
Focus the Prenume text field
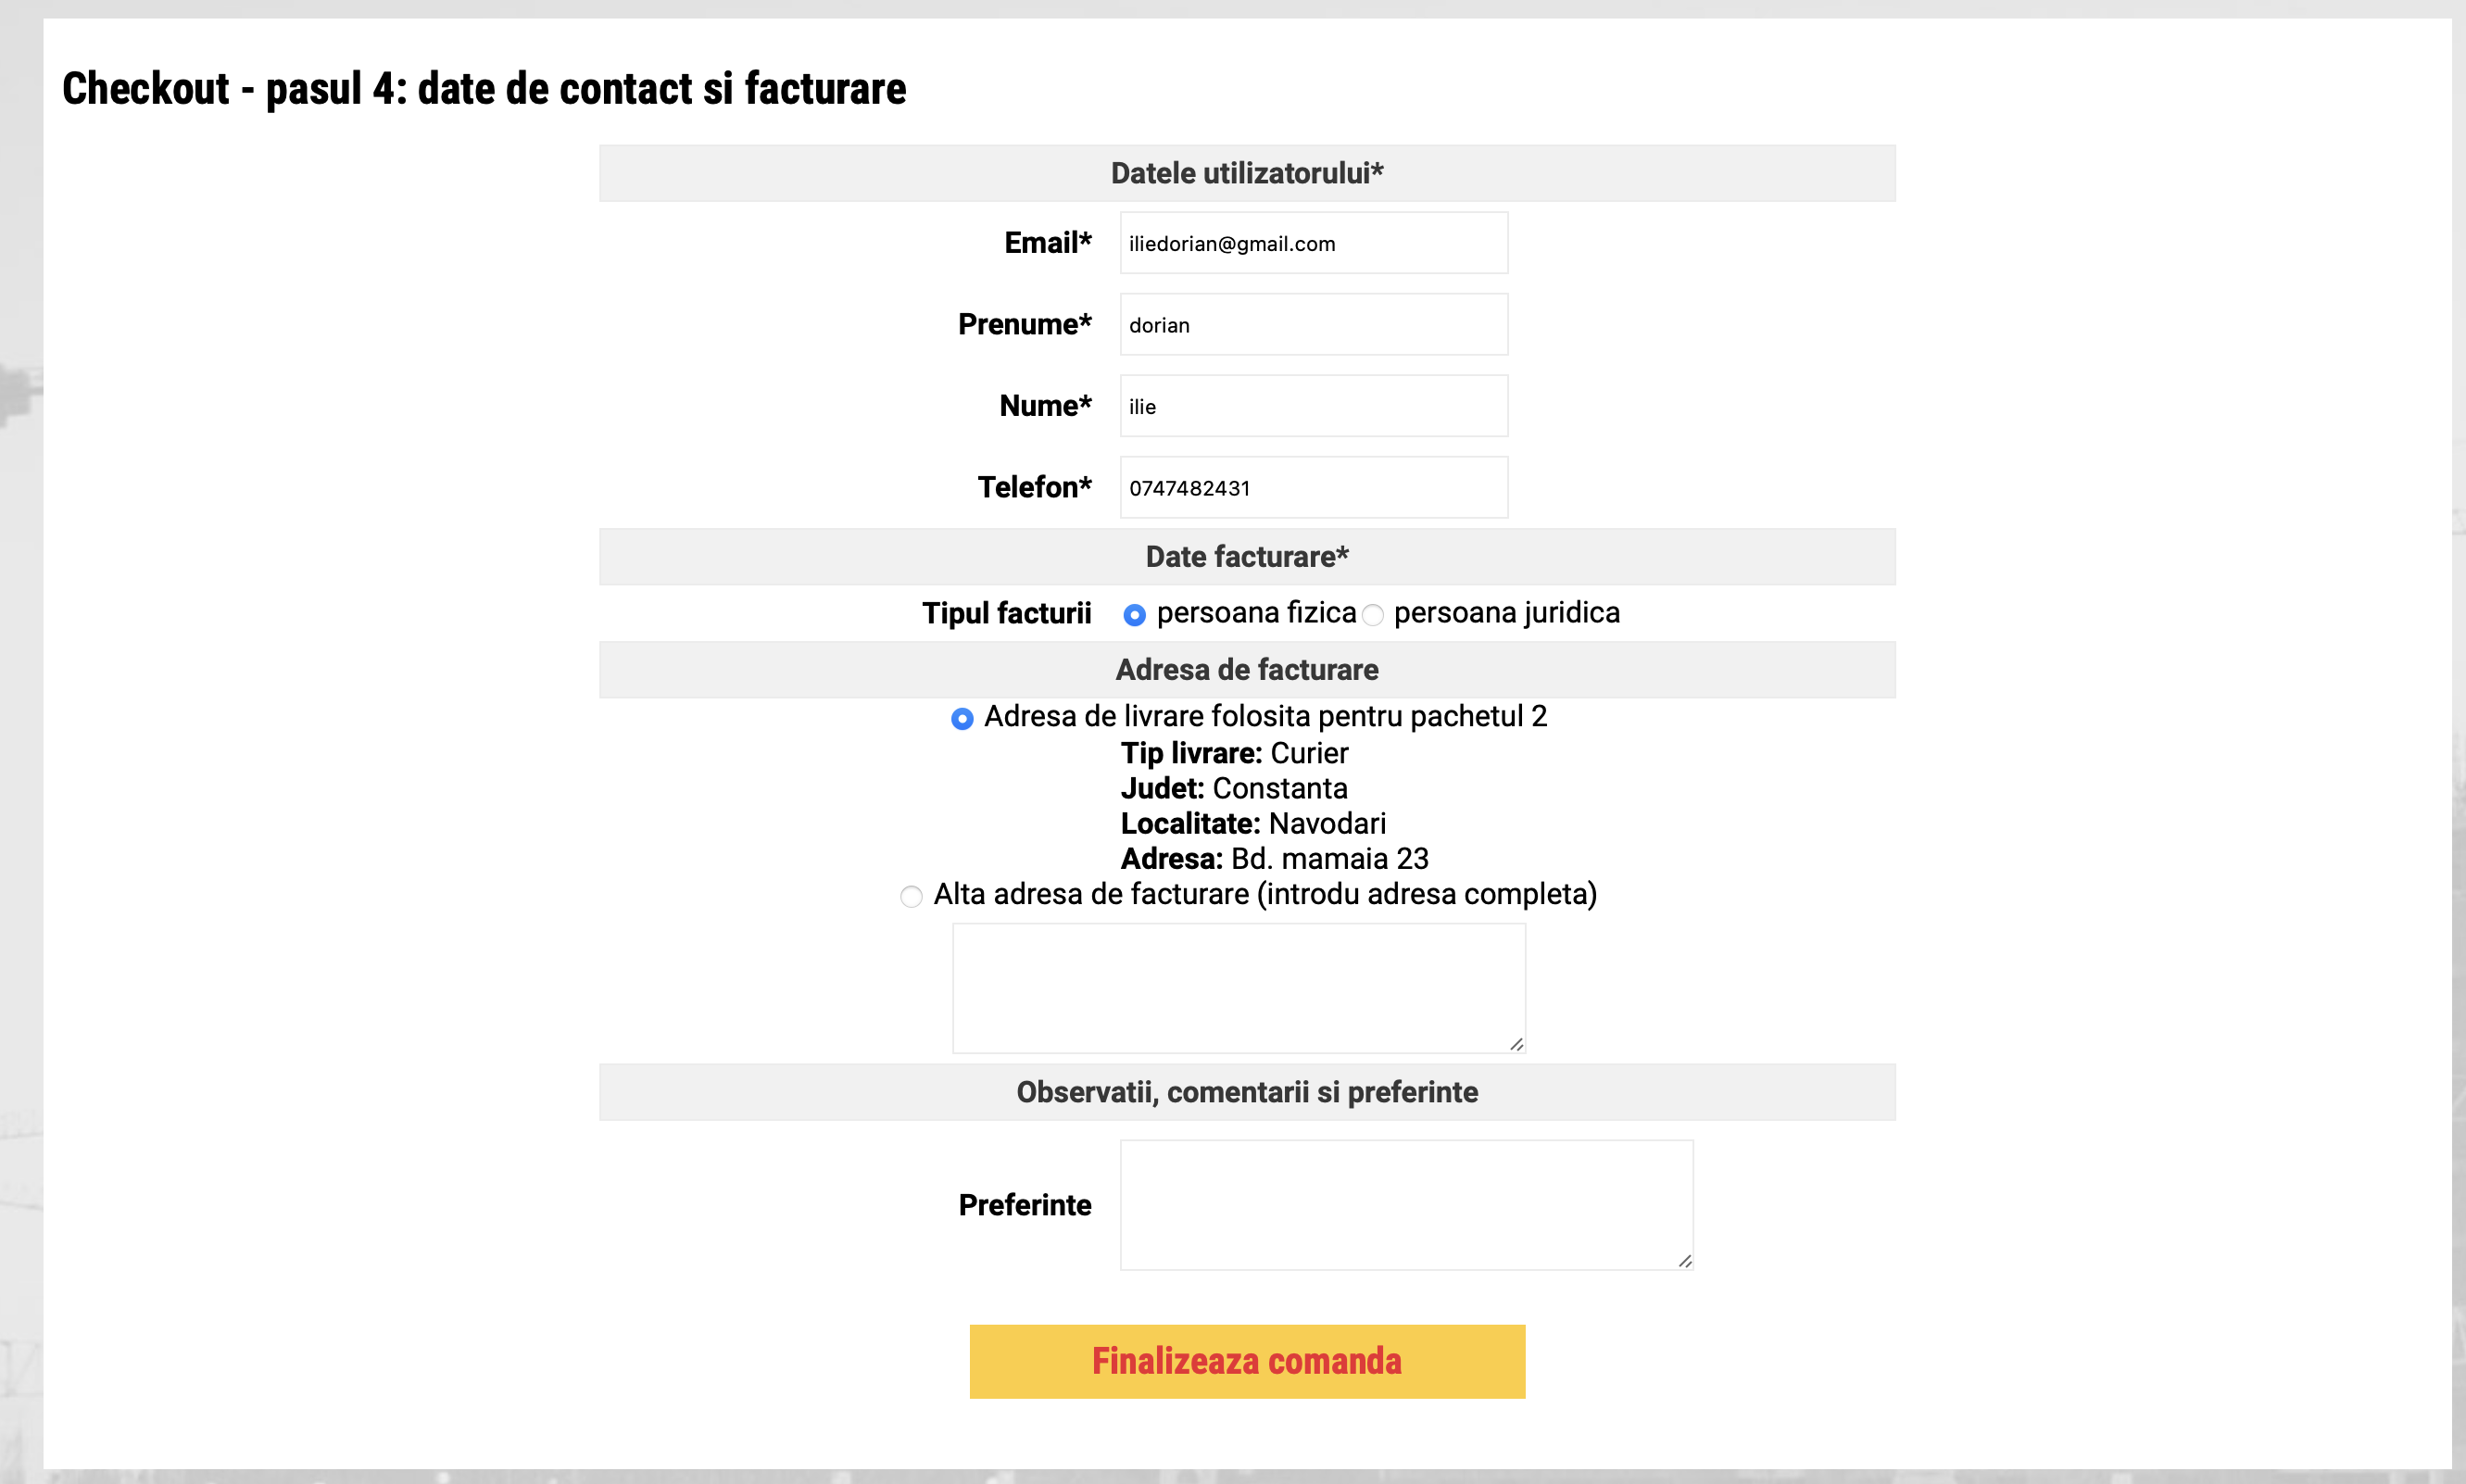(x=1313, y=325)
